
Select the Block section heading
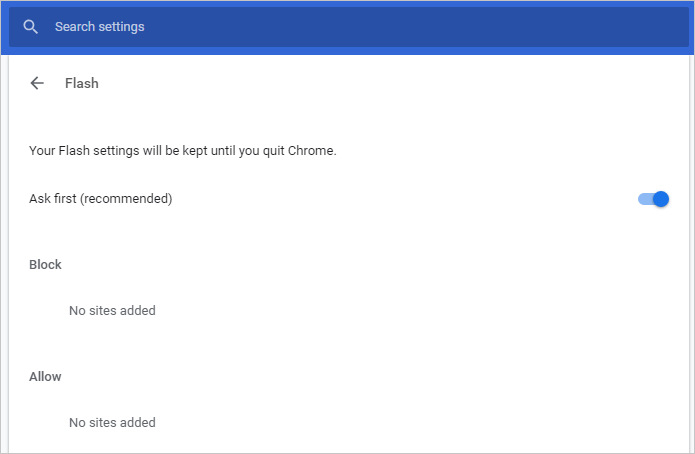click(x=45, y=265)
